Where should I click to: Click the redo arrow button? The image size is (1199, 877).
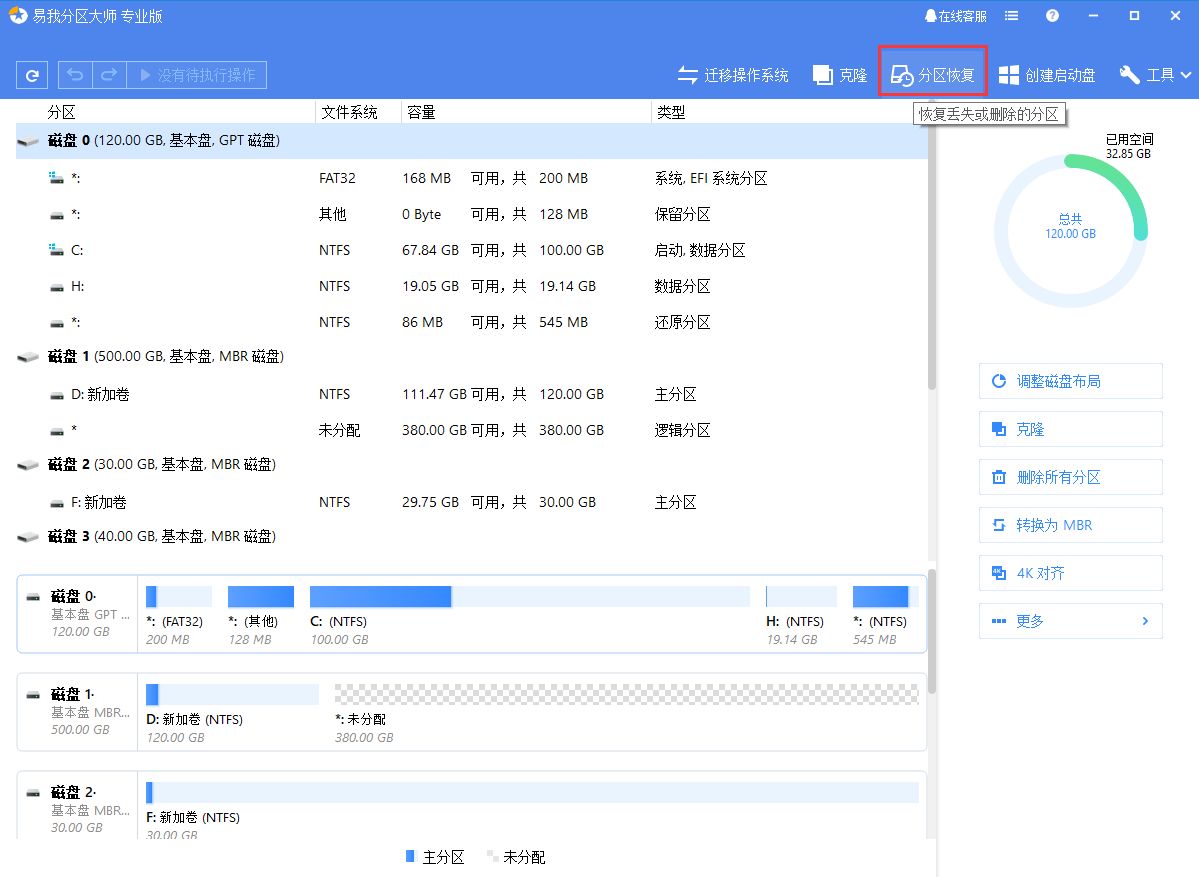click(109, 75)
